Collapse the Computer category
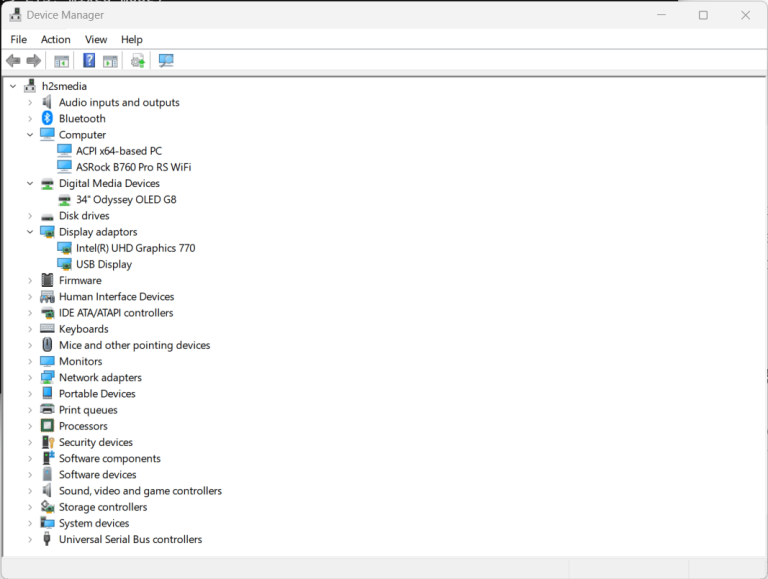The image size is (768, 579). 30,135
